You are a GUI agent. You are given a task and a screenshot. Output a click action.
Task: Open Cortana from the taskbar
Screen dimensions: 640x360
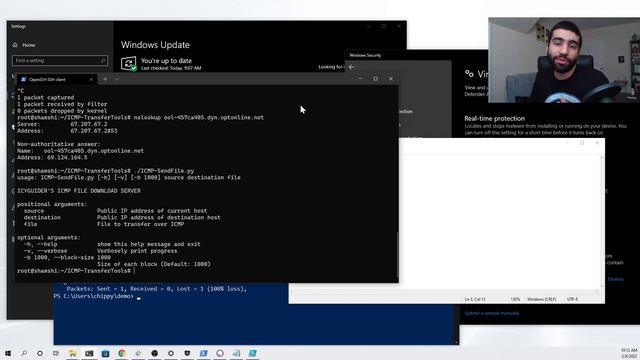click(40, 353)
